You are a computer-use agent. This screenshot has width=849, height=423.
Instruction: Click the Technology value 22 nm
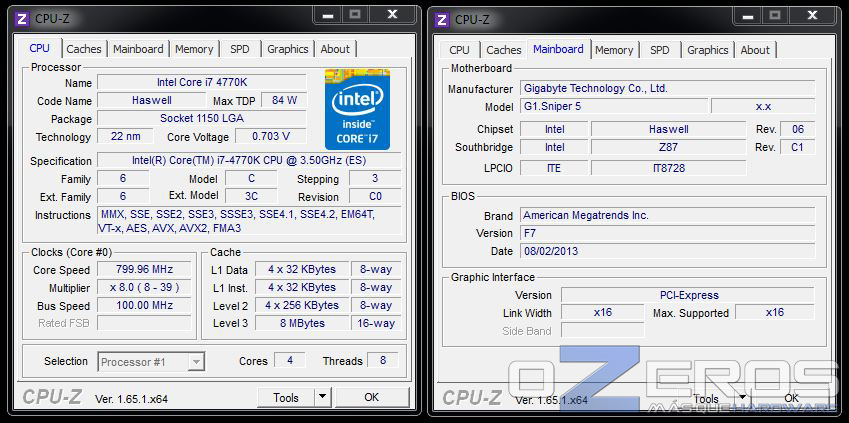point(125,136)
